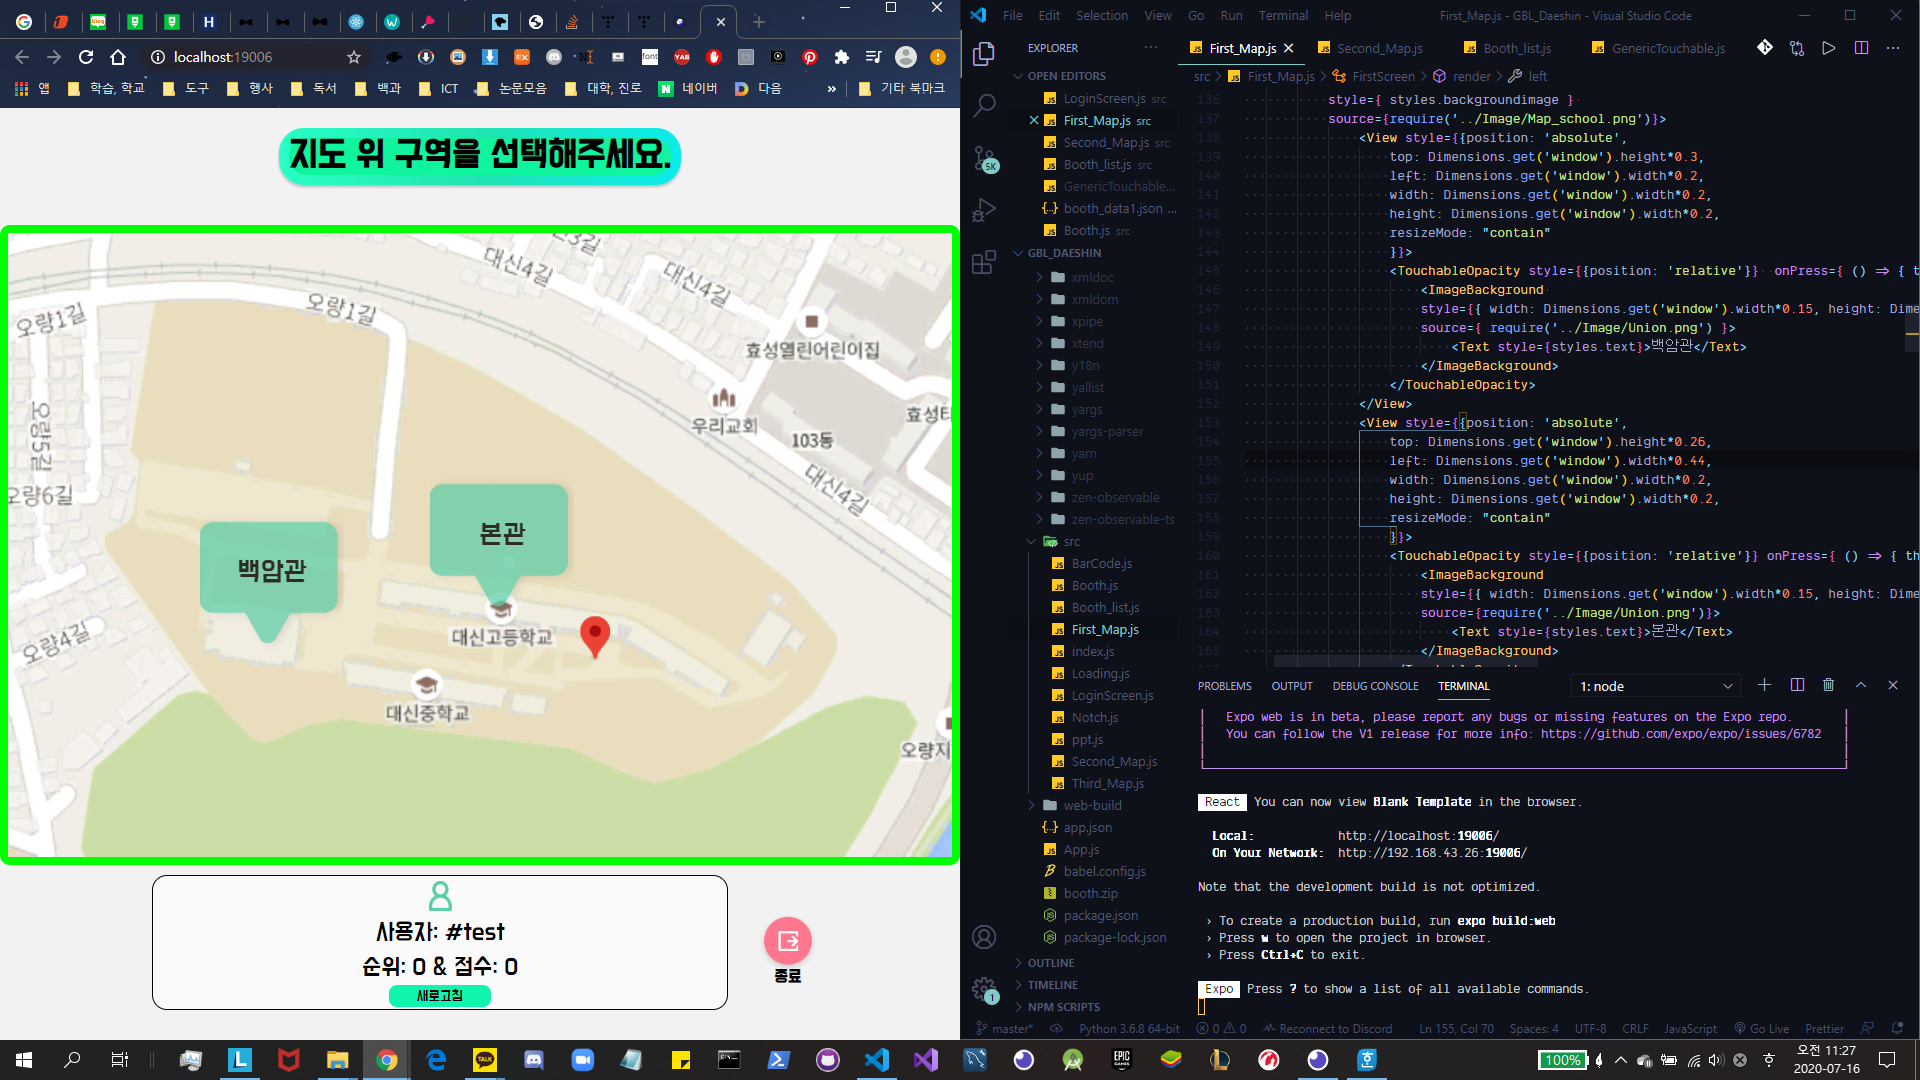Open the Terminal menu
Viewport: 1920px width, 1080px height.
click(x=1282, y=15)
